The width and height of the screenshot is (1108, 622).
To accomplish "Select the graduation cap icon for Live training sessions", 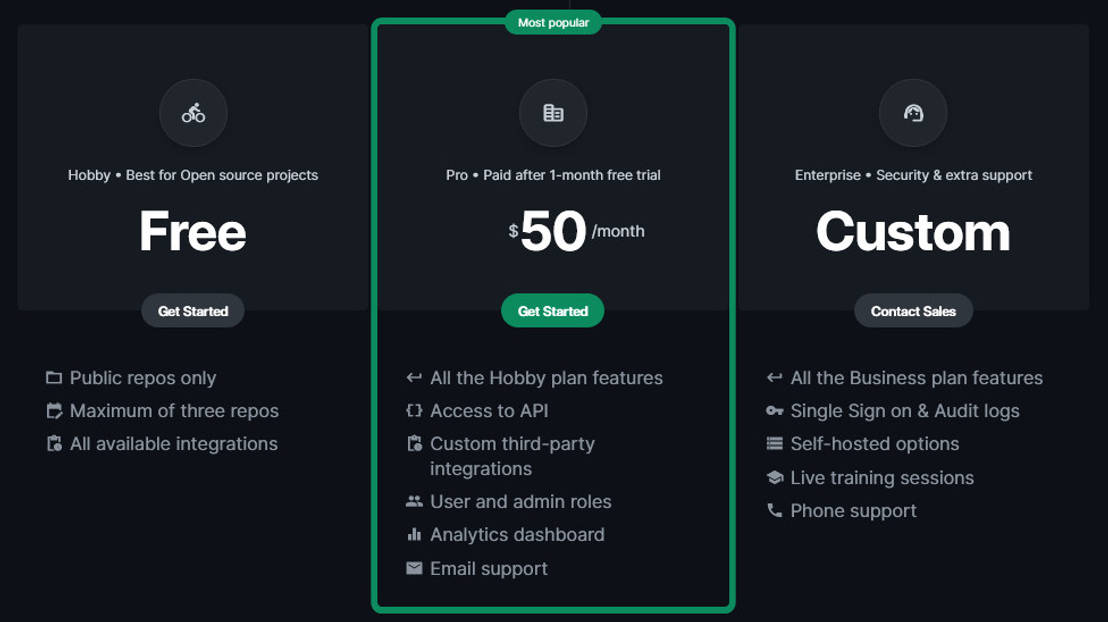I will click(774, 477).
